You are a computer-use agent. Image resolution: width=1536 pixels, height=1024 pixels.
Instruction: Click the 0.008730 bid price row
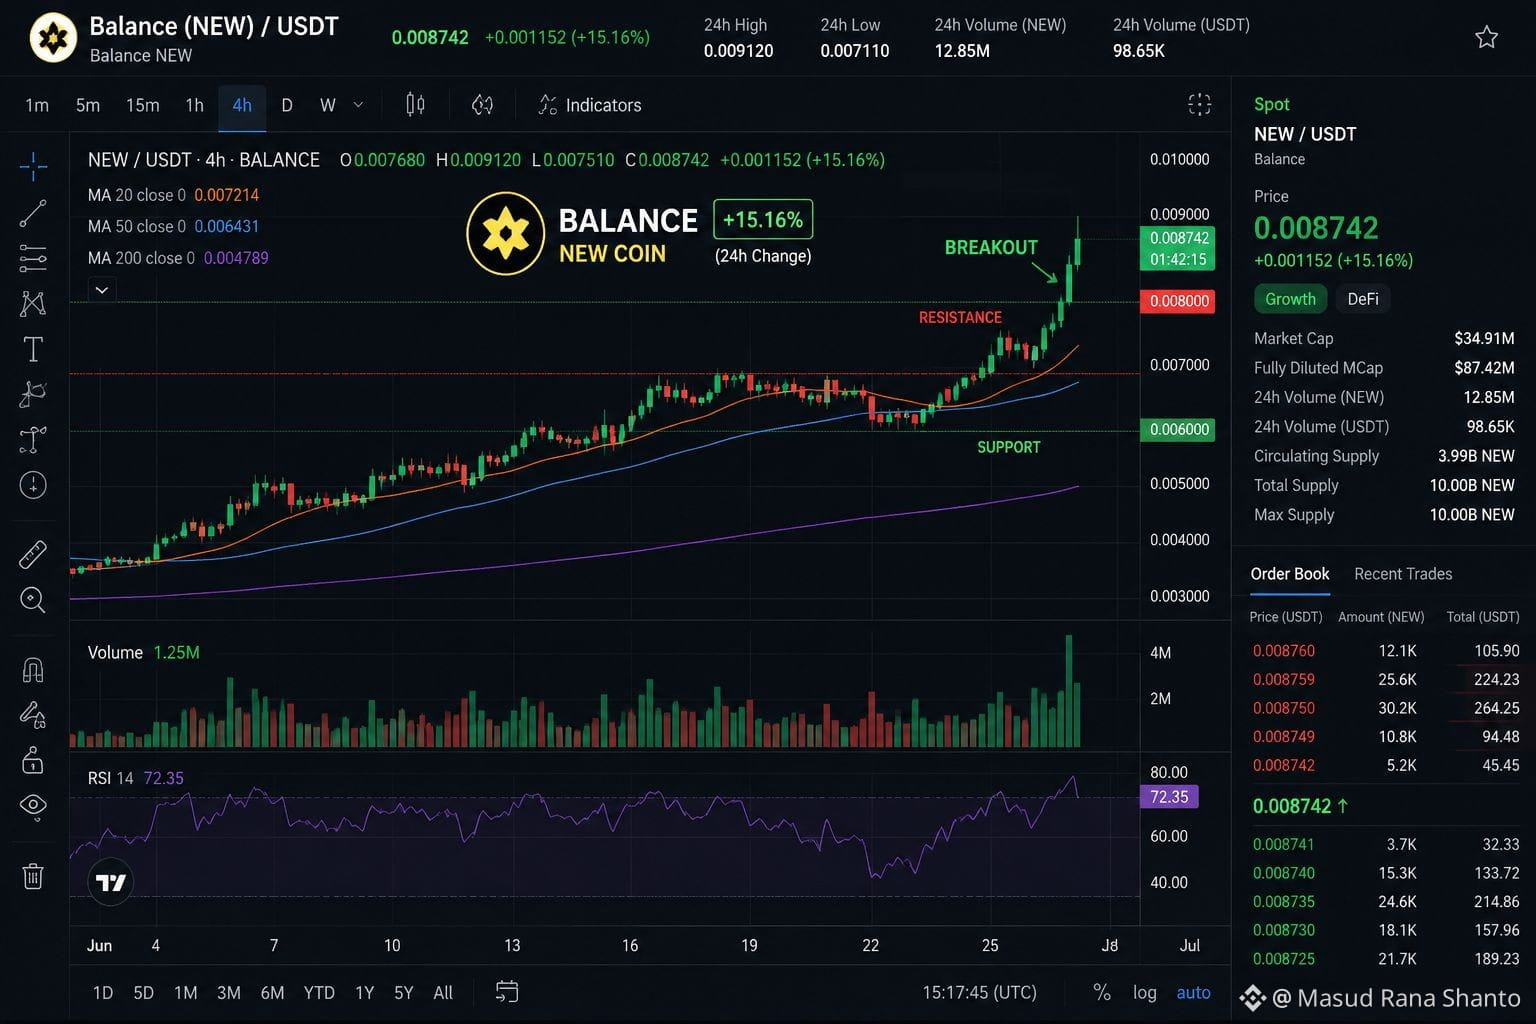click(x=1384, y=930)
